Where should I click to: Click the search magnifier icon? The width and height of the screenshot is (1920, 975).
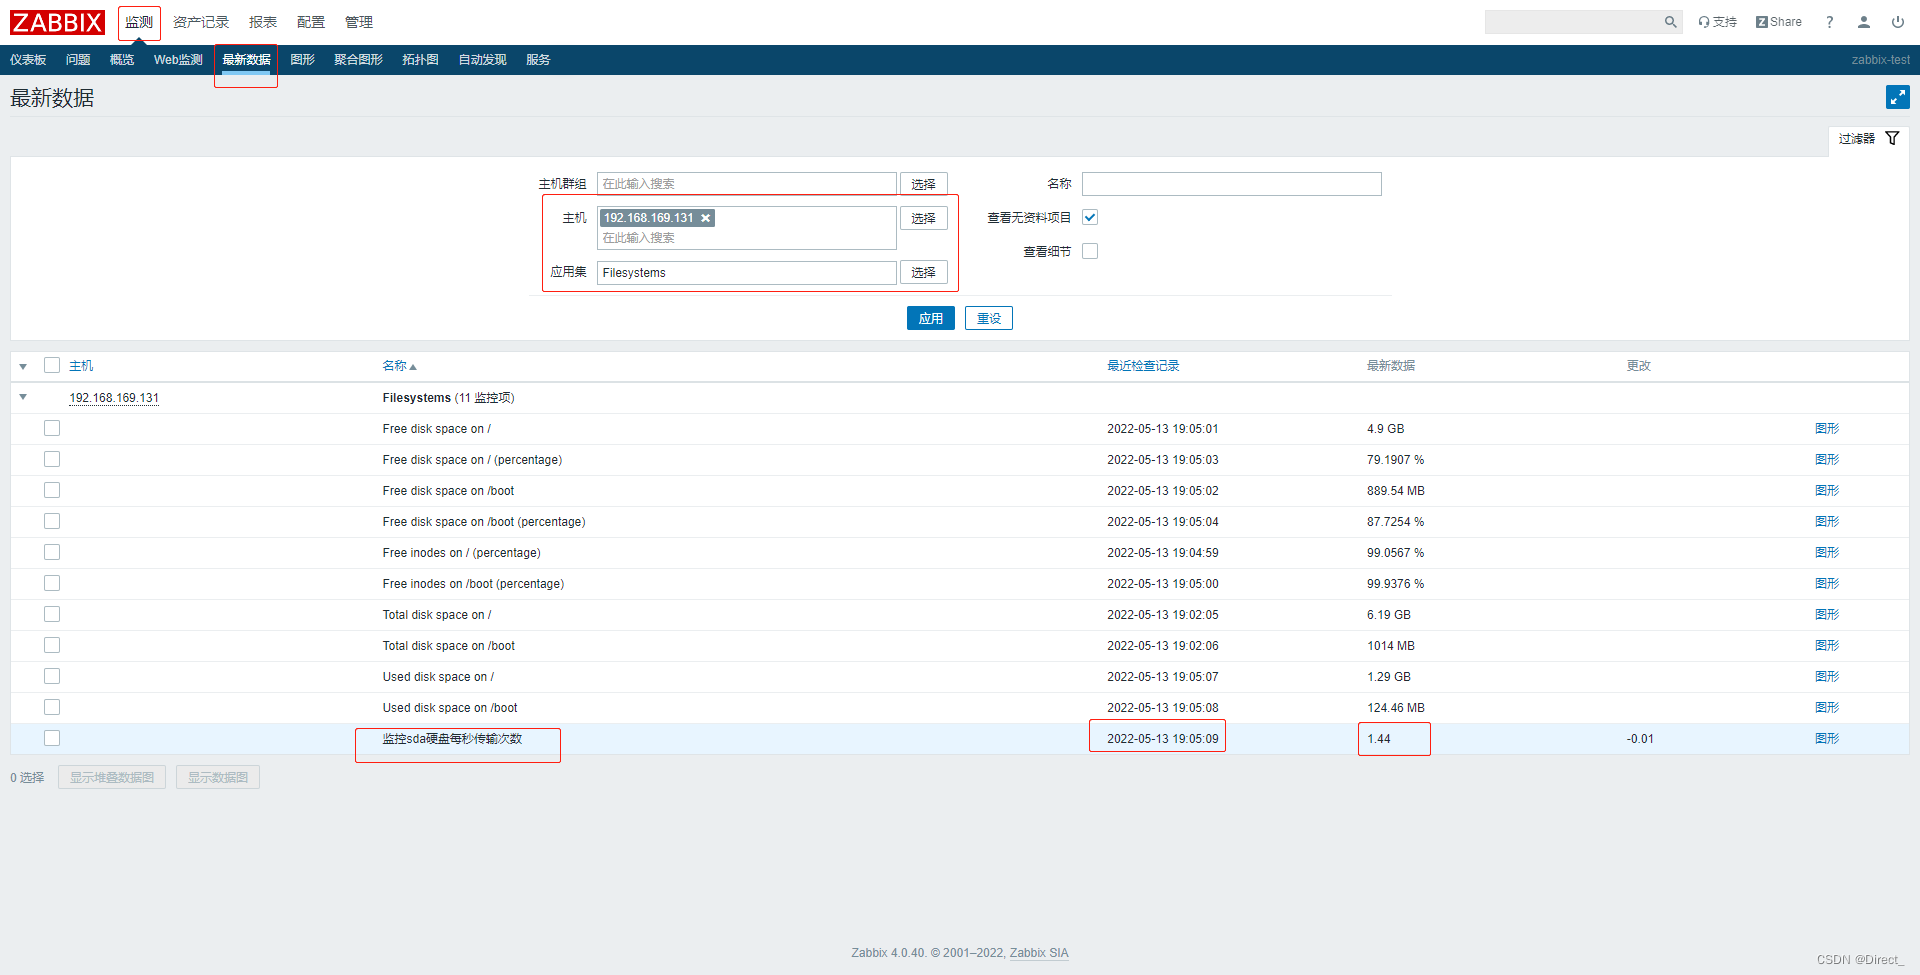(1670, 22)
